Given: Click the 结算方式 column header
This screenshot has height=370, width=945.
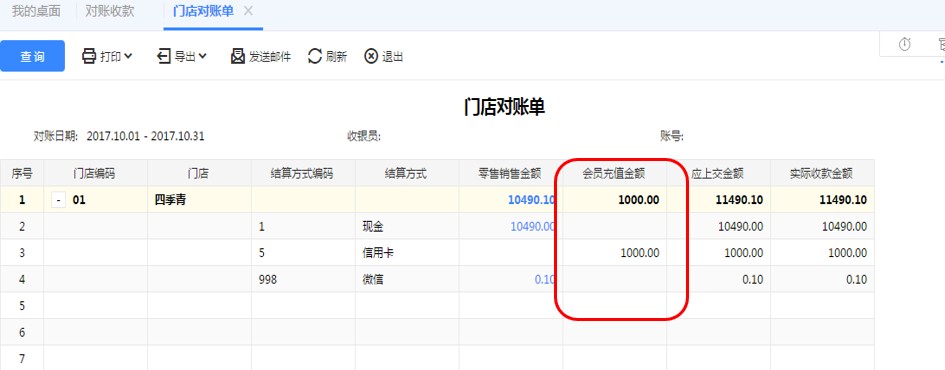Looking at the screenshot, I should tap(407, 174).
